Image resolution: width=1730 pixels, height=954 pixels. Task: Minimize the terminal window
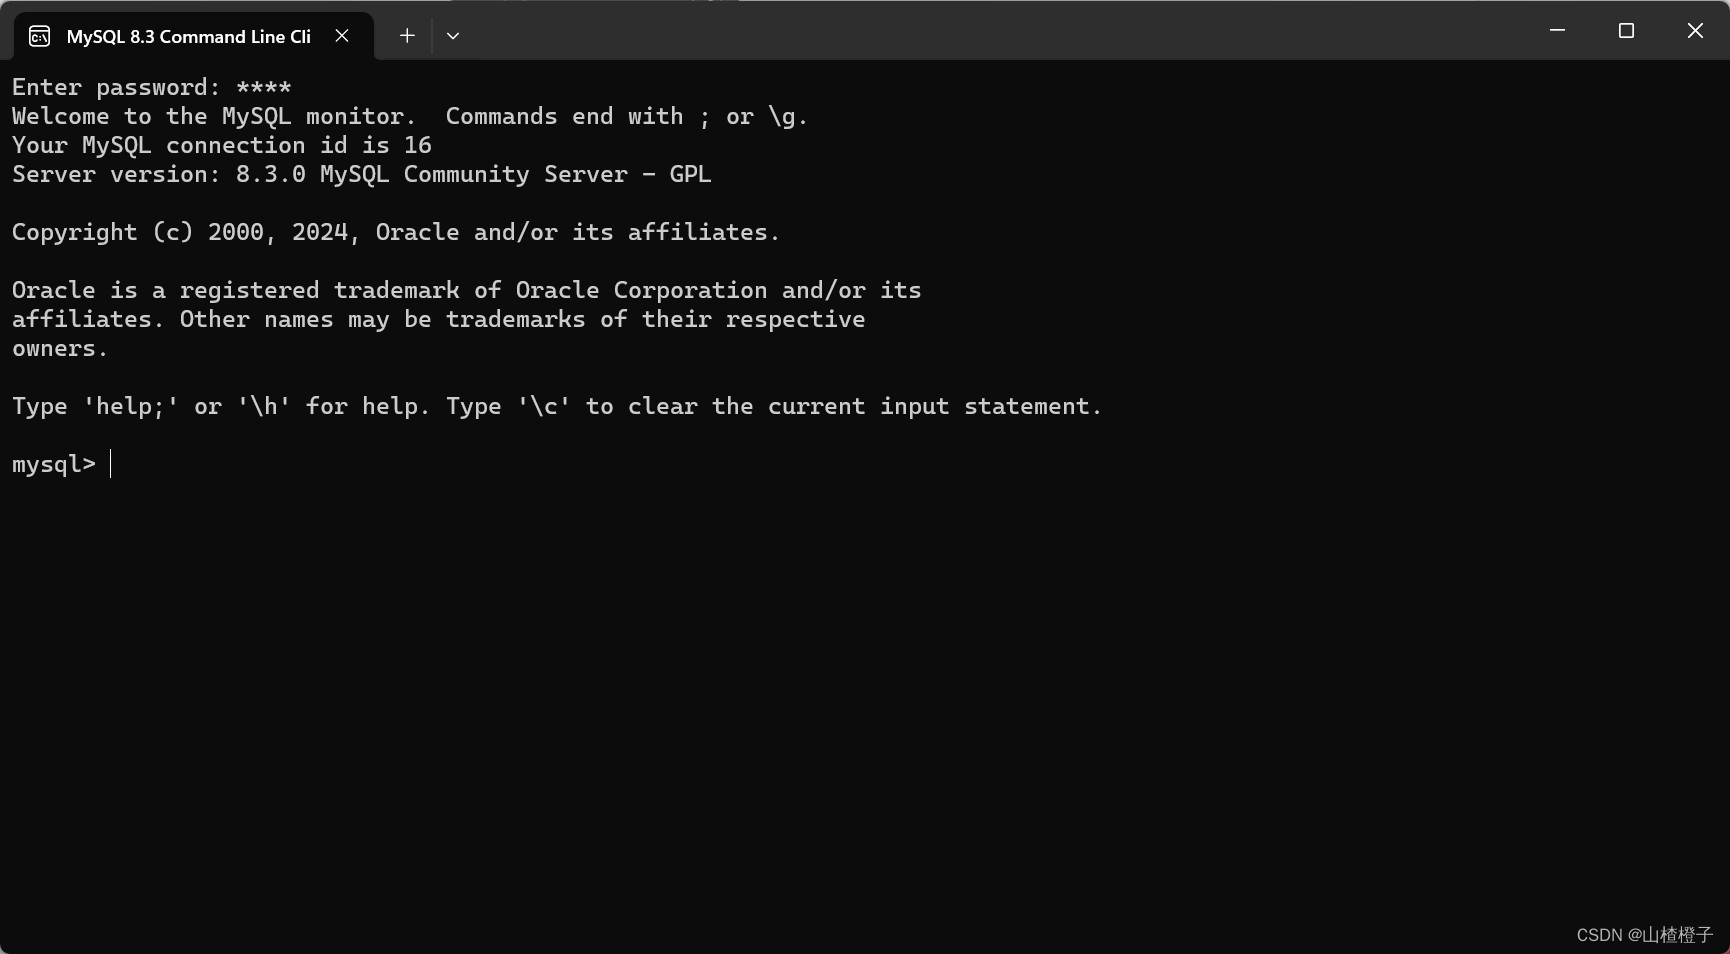click(1556, 30)
